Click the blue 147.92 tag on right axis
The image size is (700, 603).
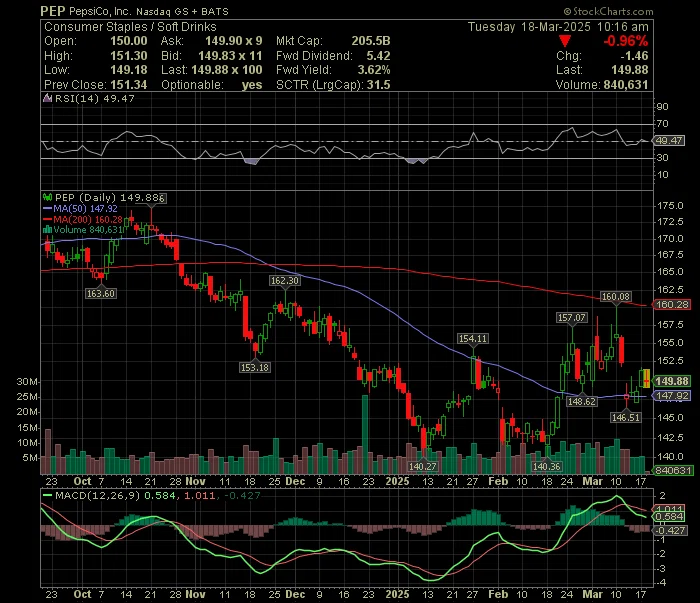tap(672, 396)
